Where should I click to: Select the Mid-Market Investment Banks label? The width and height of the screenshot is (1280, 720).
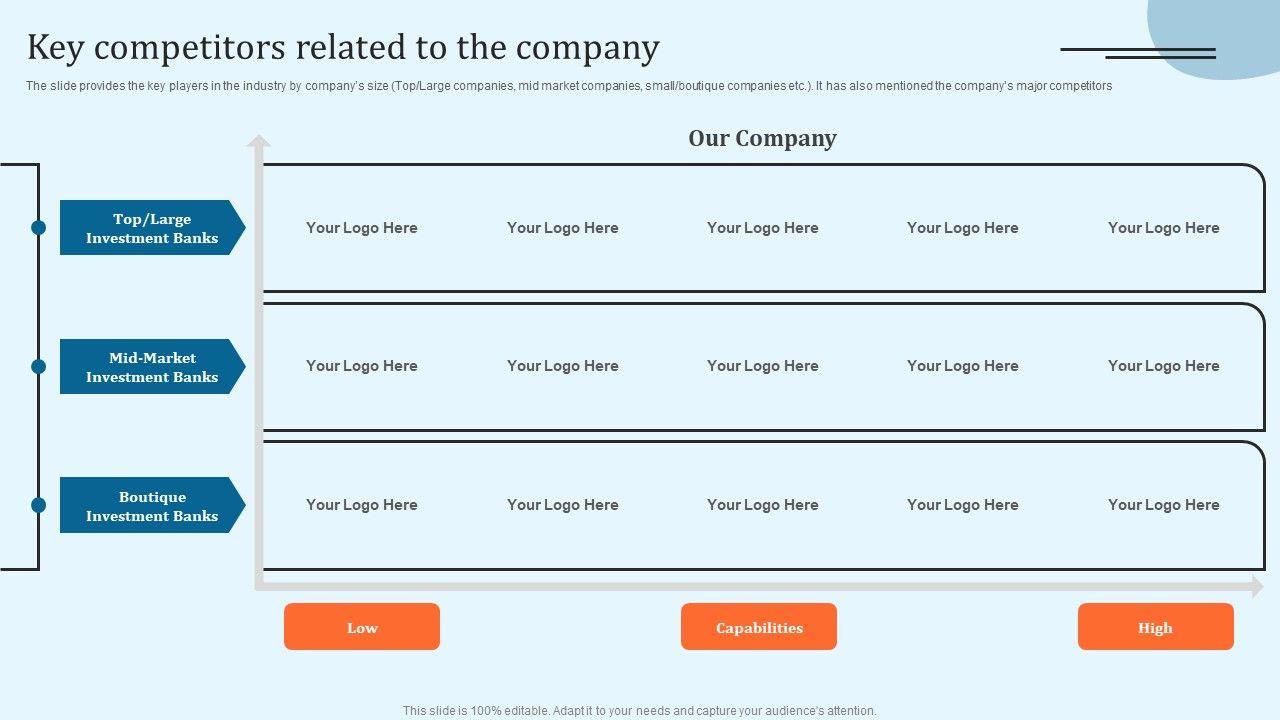[x=152, y=367]
